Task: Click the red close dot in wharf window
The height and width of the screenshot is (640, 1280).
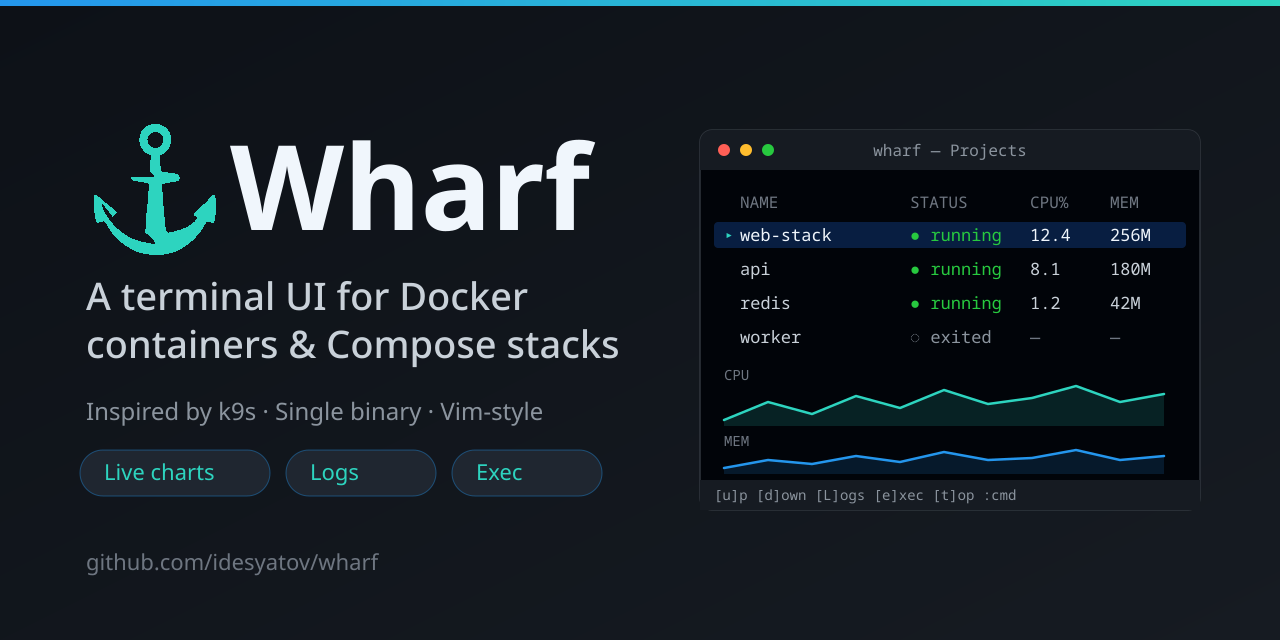Action: pos(724,150)
